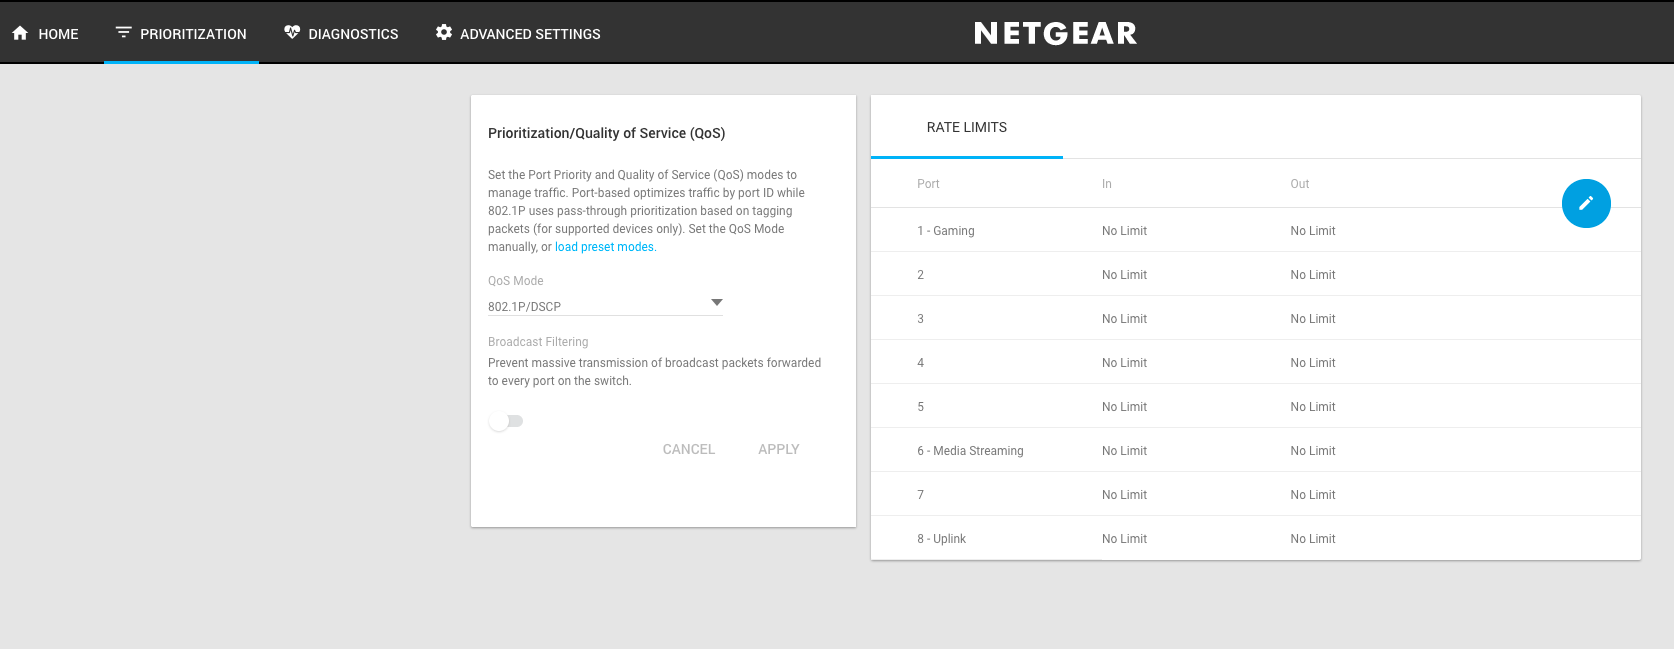
Task: Click the In limit for port 2
Action: click(x=1124, y=275)
